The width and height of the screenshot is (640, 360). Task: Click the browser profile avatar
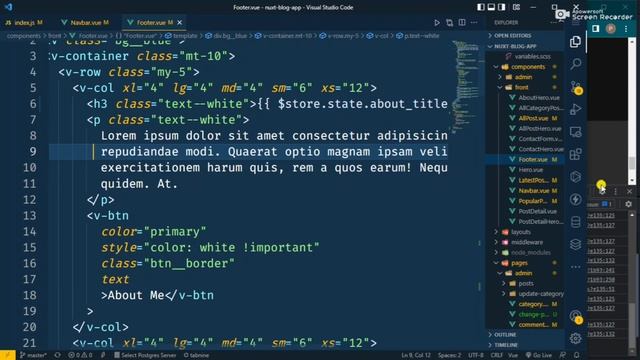tap(611, 29)
